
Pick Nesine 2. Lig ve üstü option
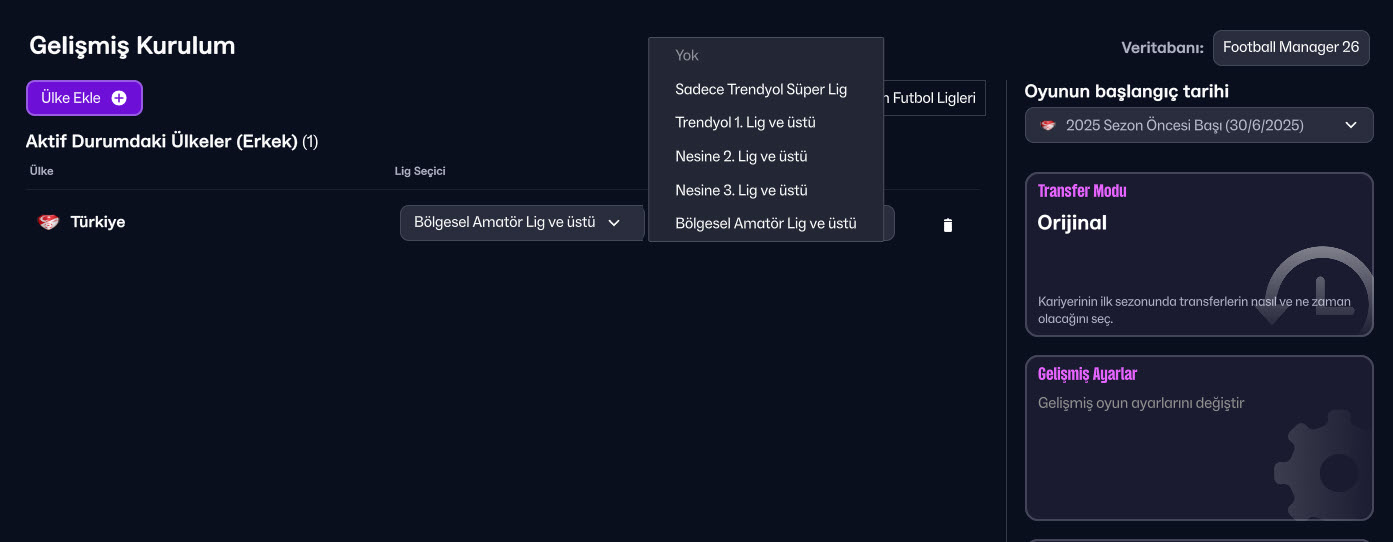coord(741,156)
